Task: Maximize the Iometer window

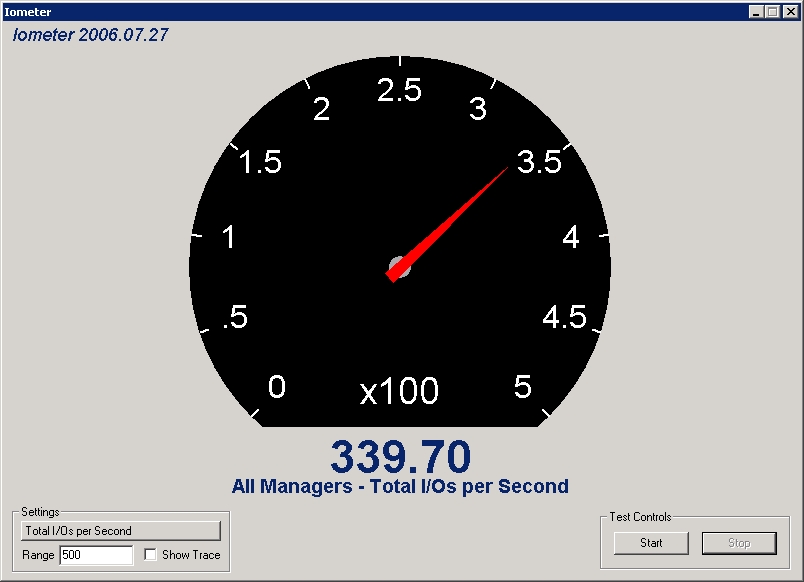Action: tap(772, 12)
